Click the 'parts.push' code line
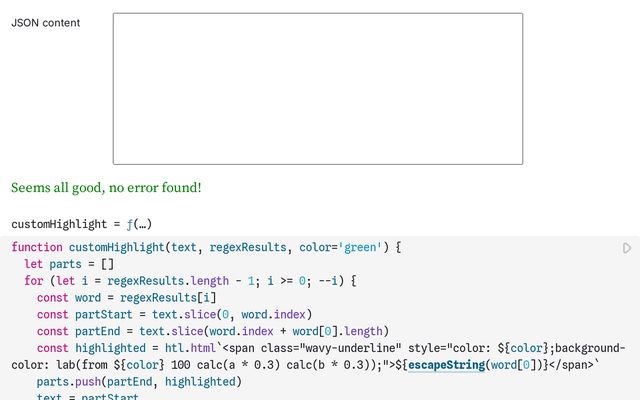Viewport: 640px width, 400px height. [68, 382]
